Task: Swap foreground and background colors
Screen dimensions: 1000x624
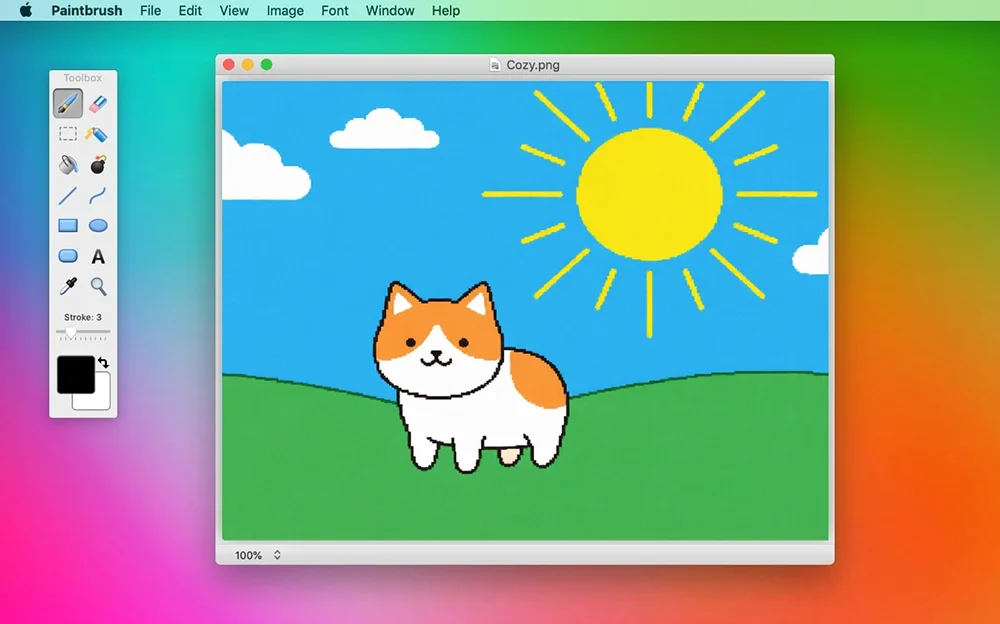Action: (103, 362)
